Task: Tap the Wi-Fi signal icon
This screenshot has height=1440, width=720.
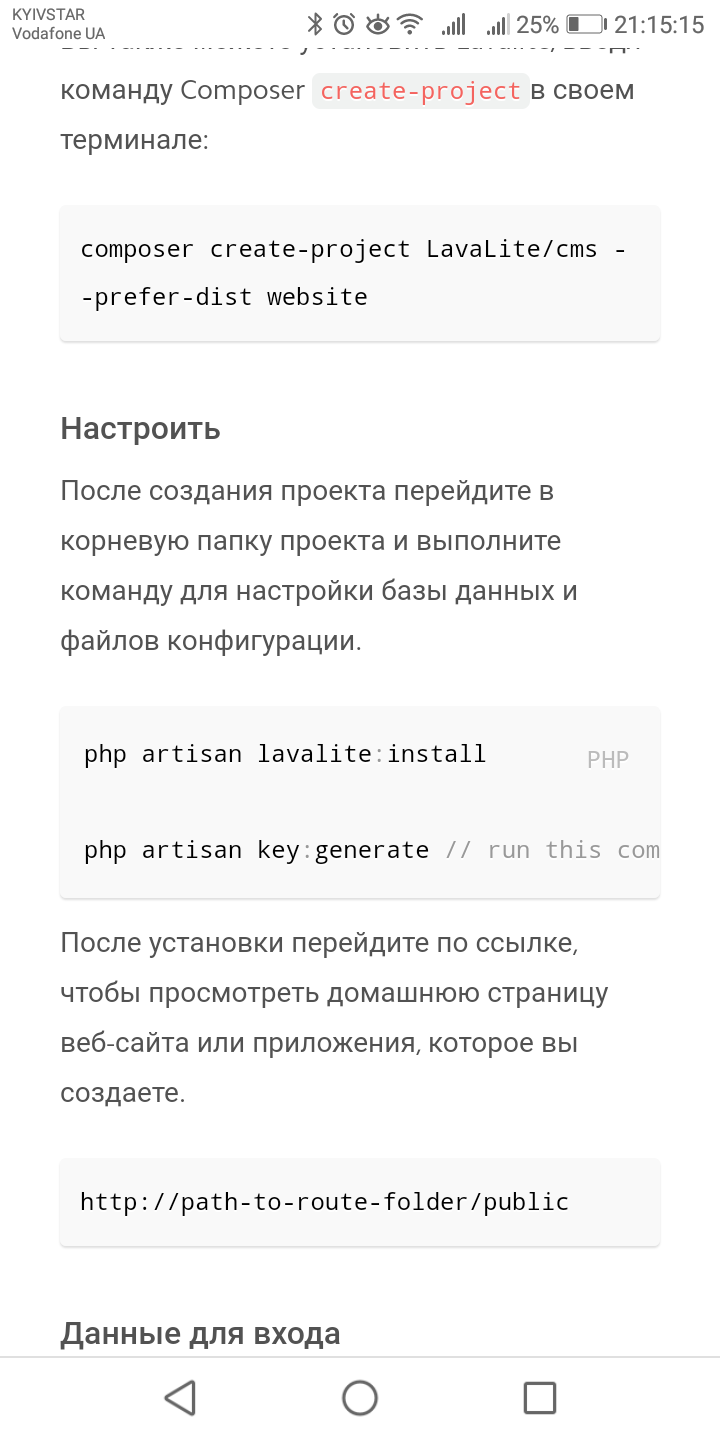Action: [x=409, y=24]
